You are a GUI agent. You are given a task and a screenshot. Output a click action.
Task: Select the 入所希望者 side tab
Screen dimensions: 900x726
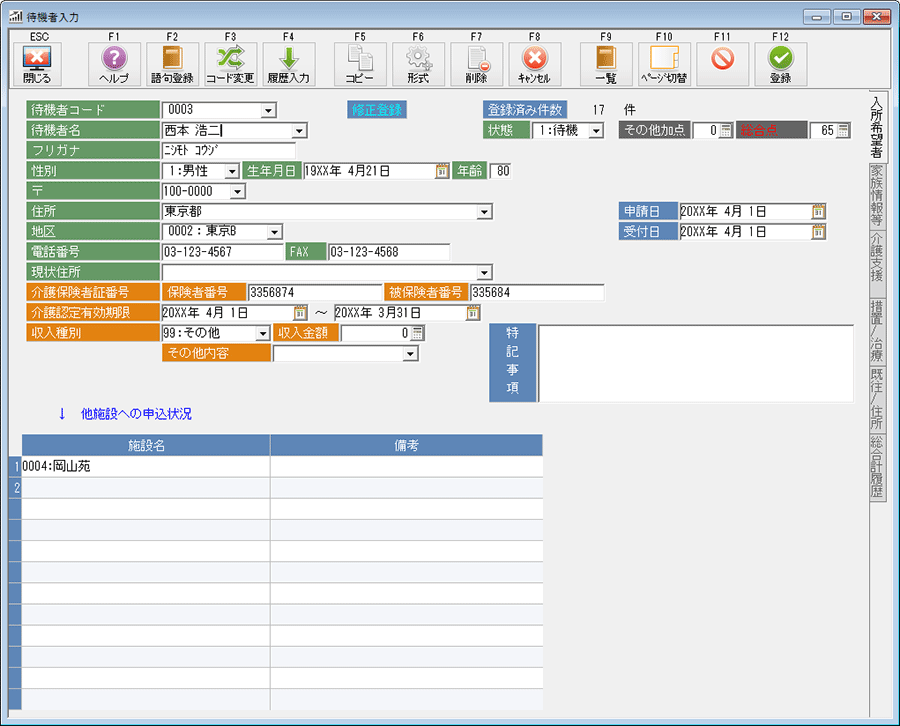(x=876, y=126)
